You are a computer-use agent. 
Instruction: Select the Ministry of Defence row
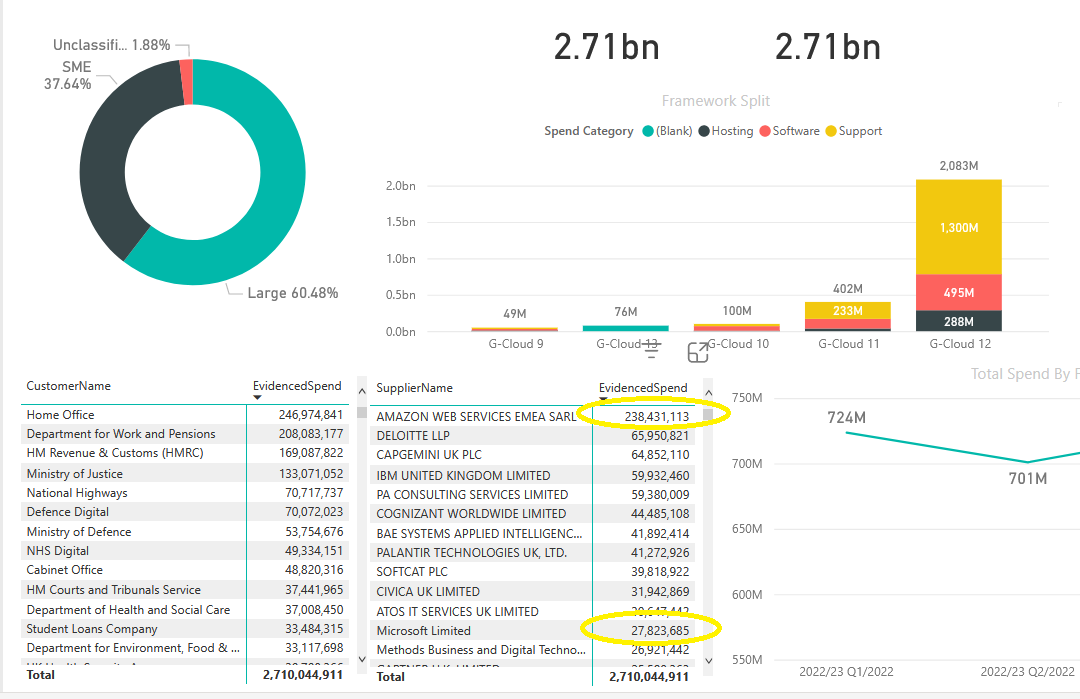pyautogui.click(x=185, y=532)
